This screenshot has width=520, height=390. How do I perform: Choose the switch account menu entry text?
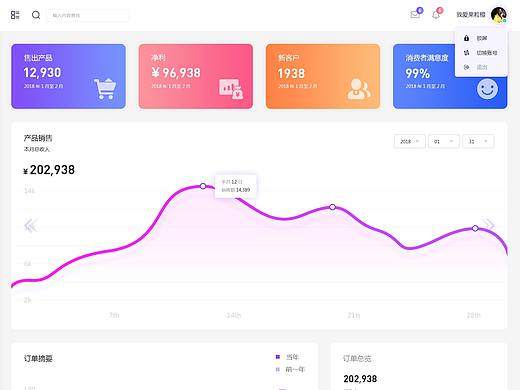point(487,53)
